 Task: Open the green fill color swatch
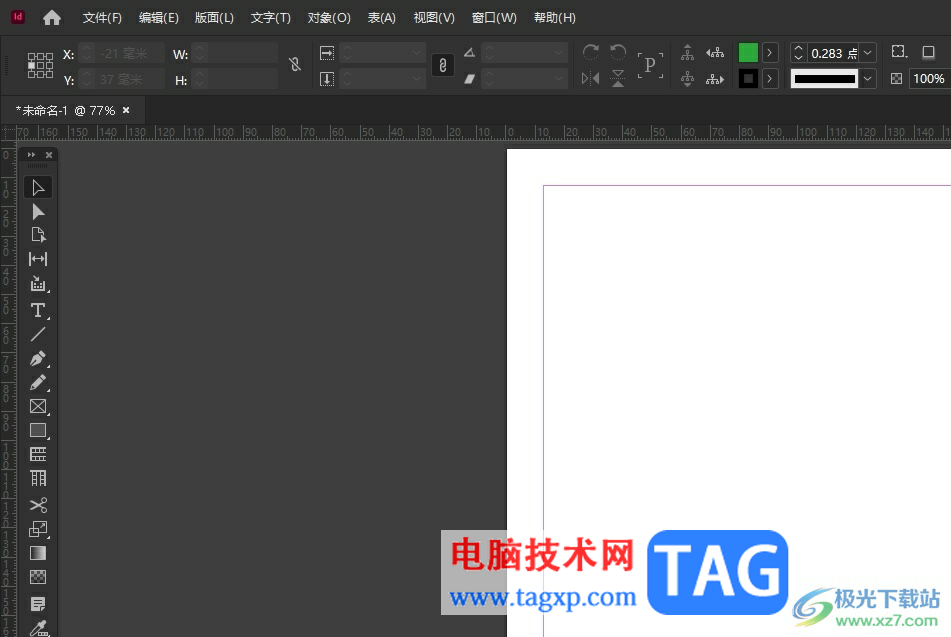748,53
